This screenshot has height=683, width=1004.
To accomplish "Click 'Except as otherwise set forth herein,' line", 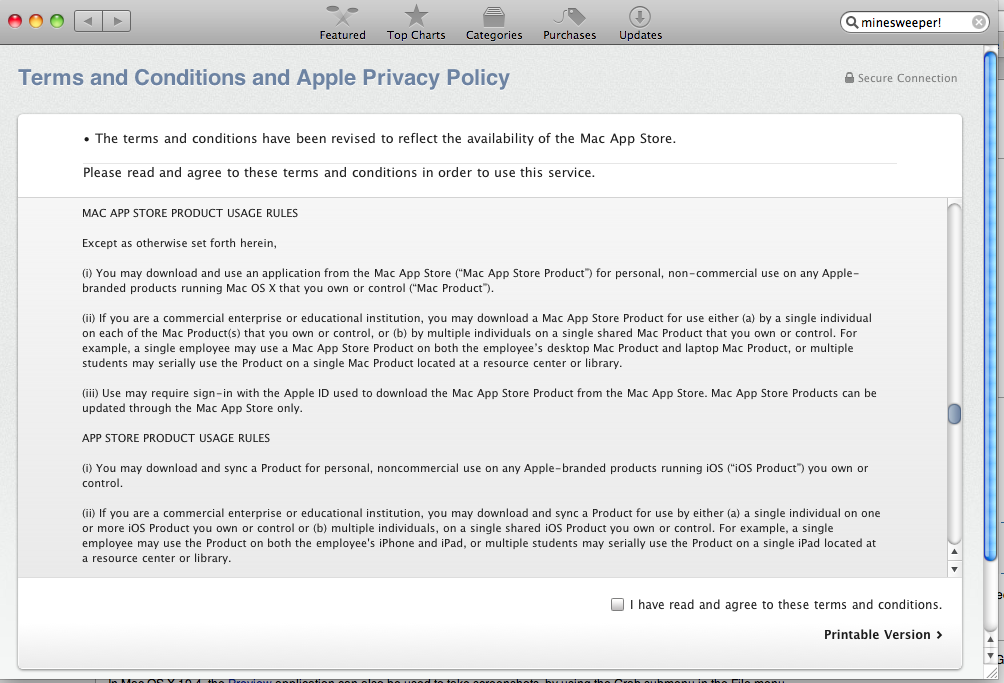I will pyautogui.click(x=179, y=243).
